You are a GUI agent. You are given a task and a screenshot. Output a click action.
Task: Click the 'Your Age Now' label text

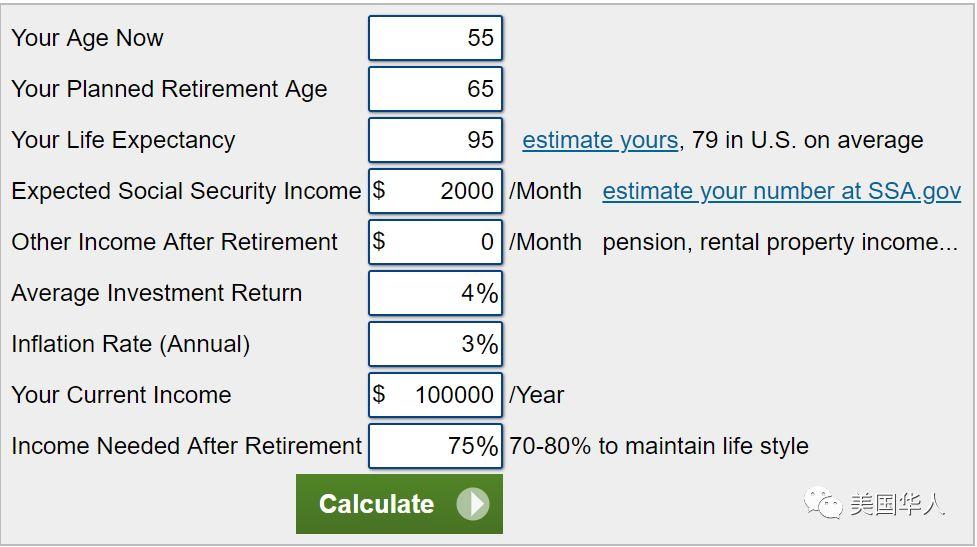click(x=87, y=39)
